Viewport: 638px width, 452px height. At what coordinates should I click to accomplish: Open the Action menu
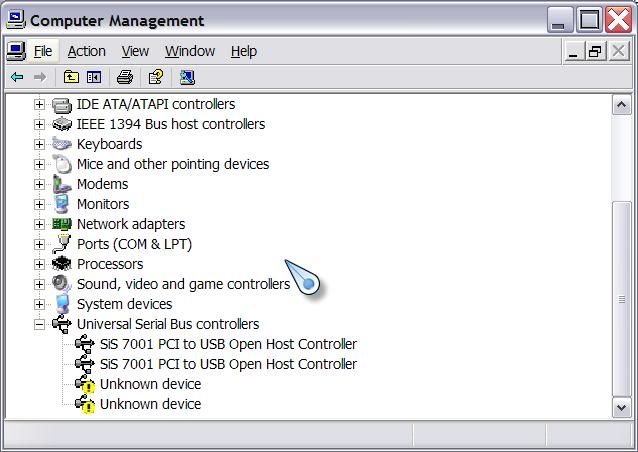[x=87, y=51]
